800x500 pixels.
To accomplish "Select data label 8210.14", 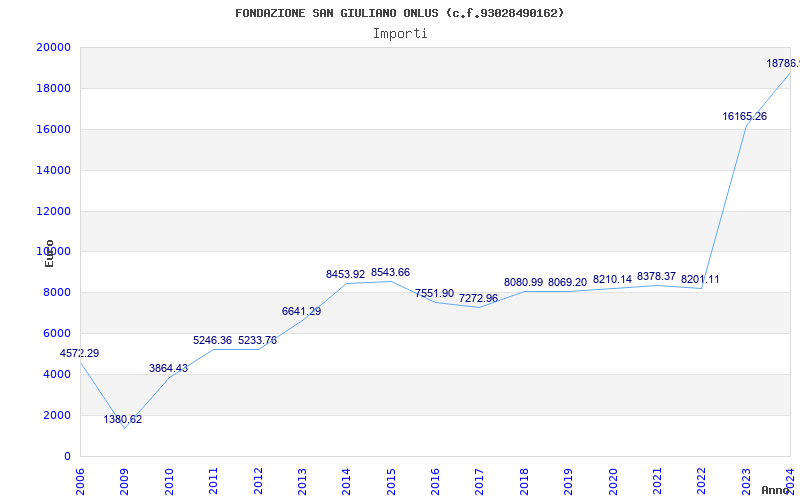I will click(612, 280).
